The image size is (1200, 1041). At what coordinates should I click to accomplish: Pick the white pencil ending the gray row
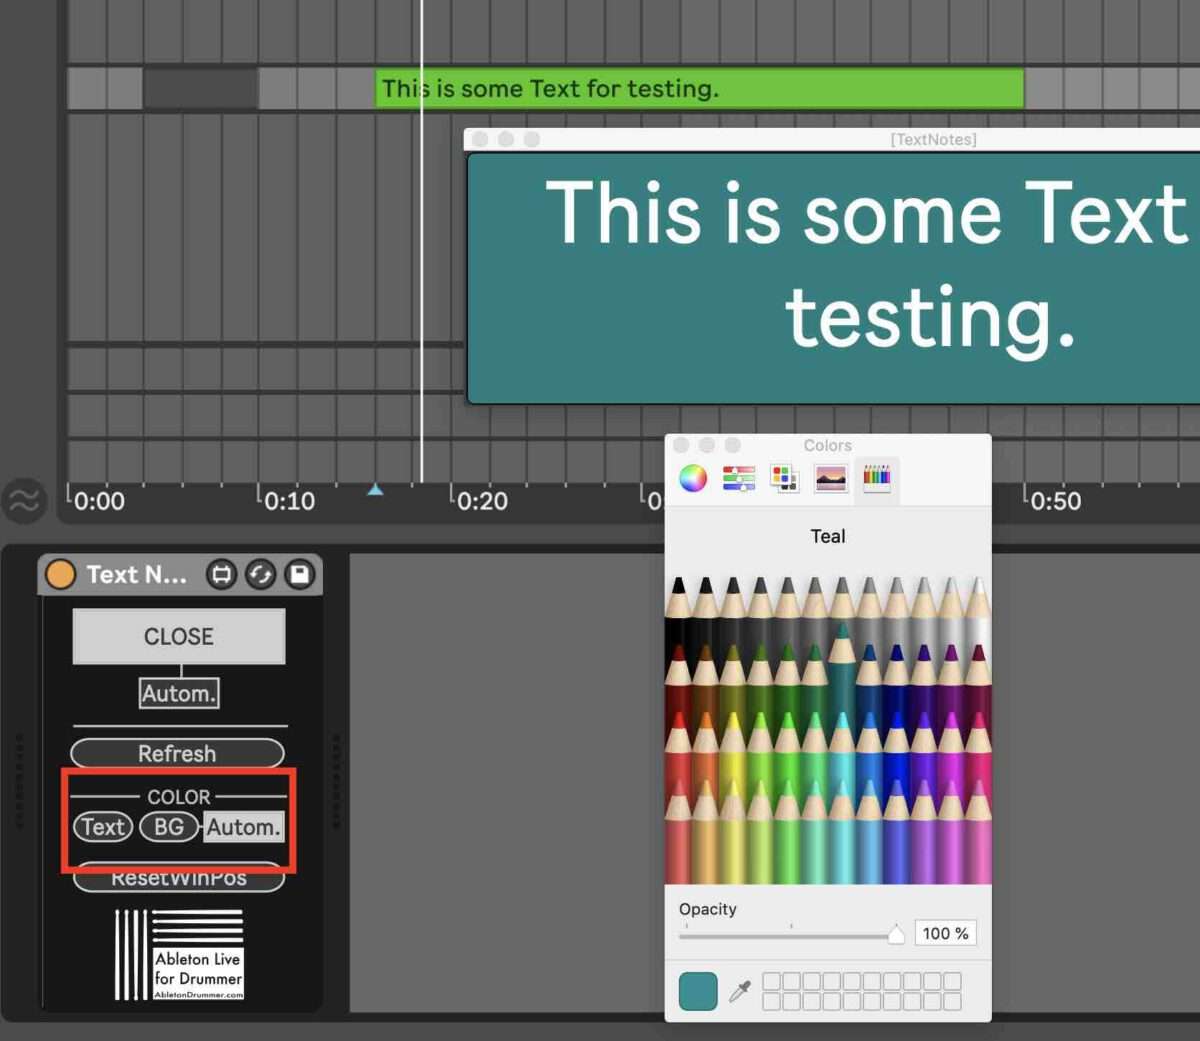click(978, 610)
